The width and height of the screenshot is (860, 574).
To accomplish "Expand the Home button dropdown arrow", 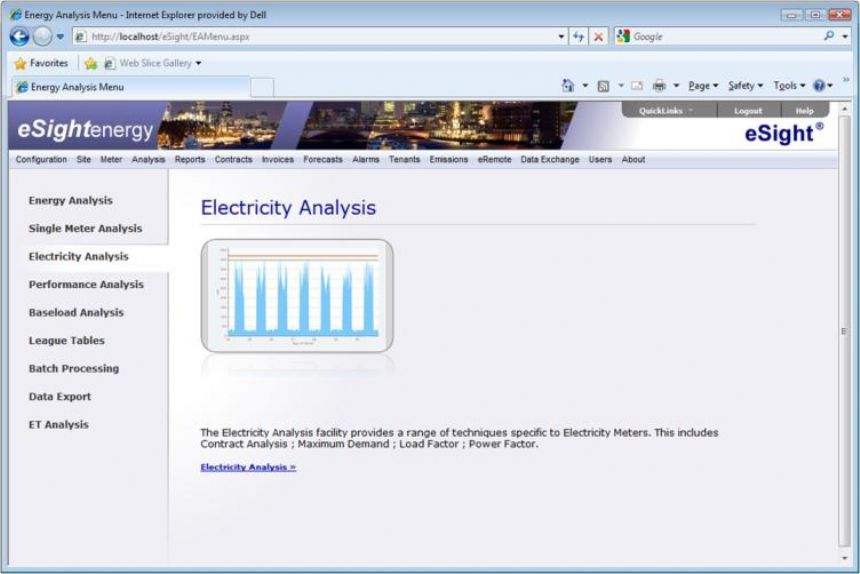I will [585, 86].
